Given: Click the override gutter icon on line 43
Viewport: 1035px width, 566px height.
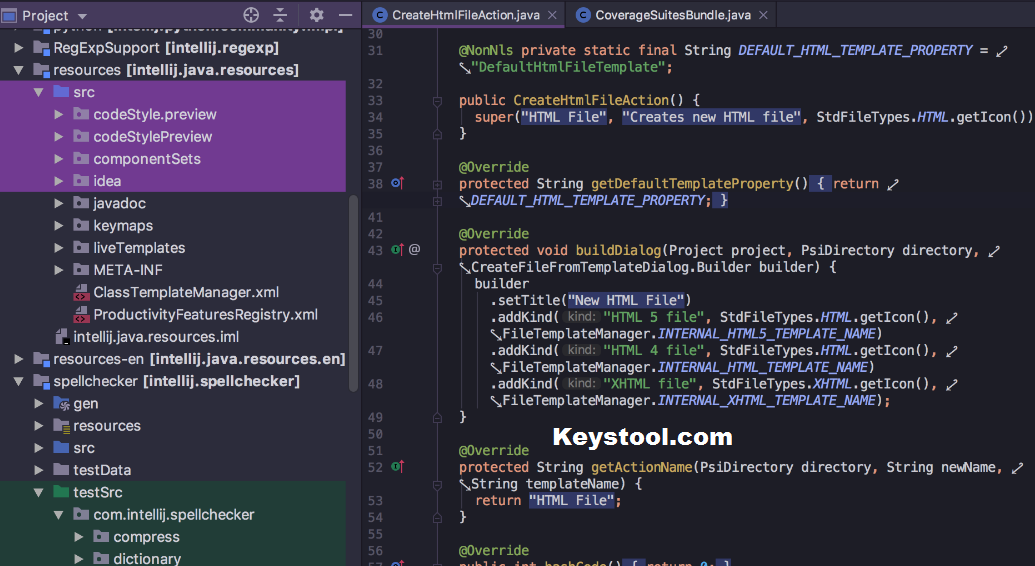Looking at the screenshot, I should pos(397,250).
